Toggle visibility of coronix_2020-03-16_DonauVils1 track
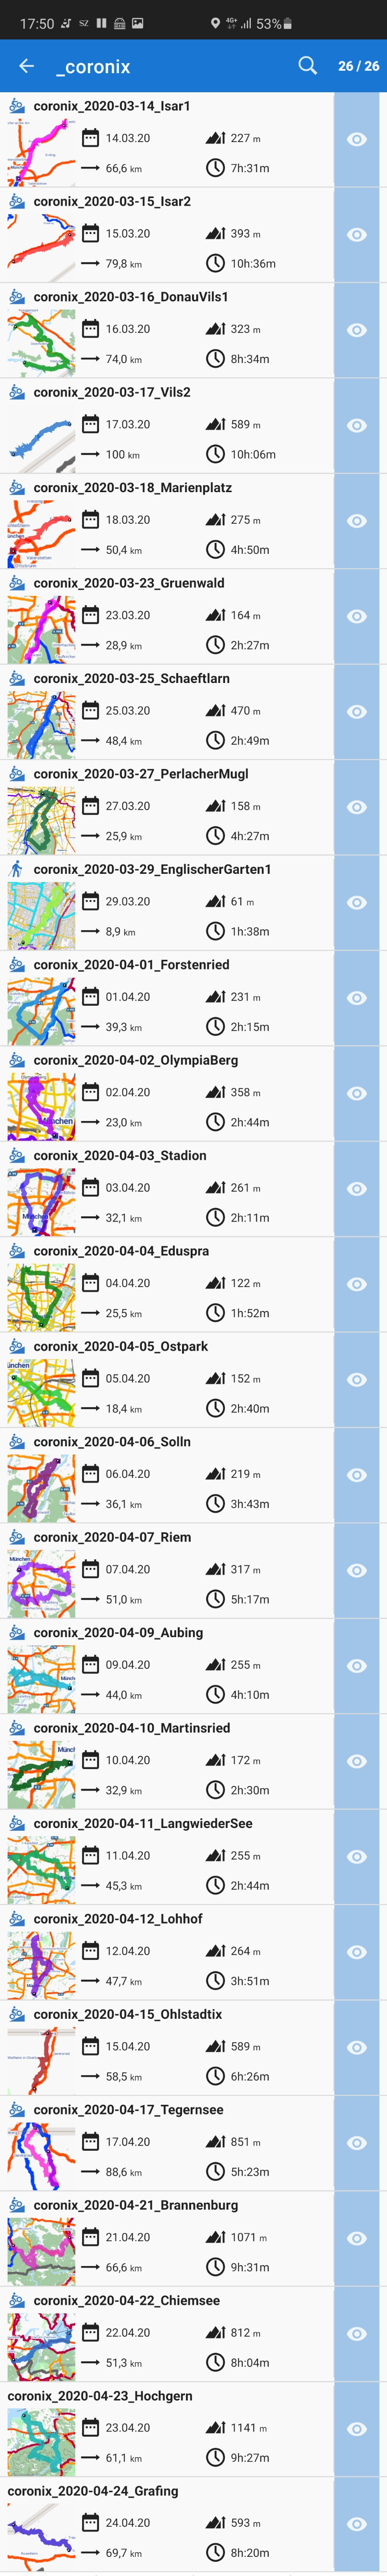 click(357, 330)
